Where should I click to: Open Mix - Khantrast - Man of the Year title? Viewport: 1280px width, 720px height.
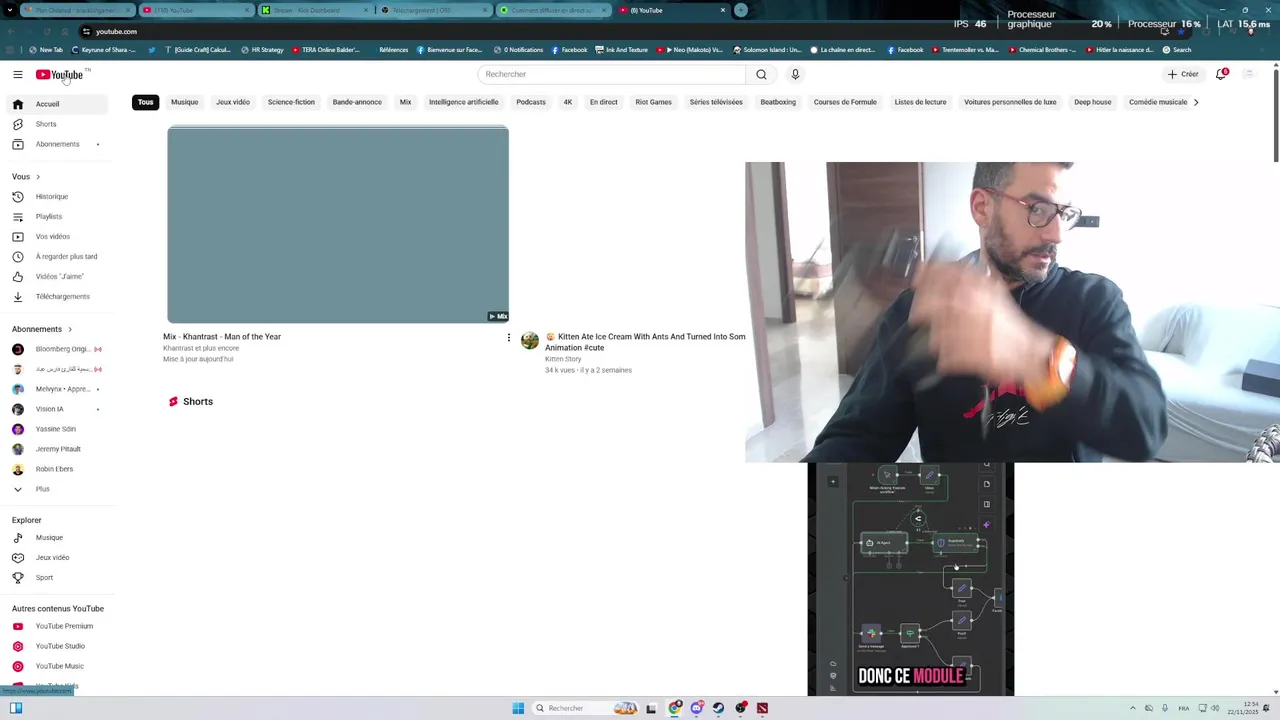[x=222, y=337]
